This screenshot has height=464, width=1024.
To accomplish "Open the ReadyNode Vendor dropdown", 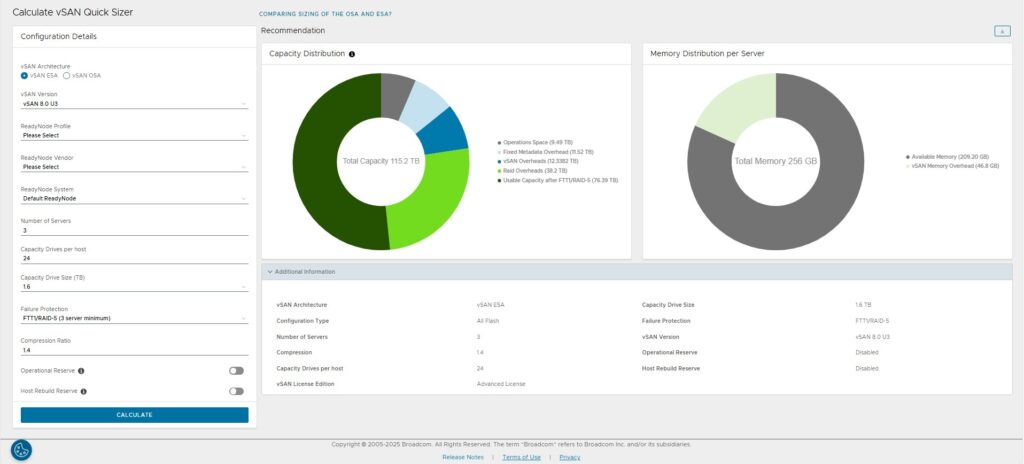I will 135,167.
